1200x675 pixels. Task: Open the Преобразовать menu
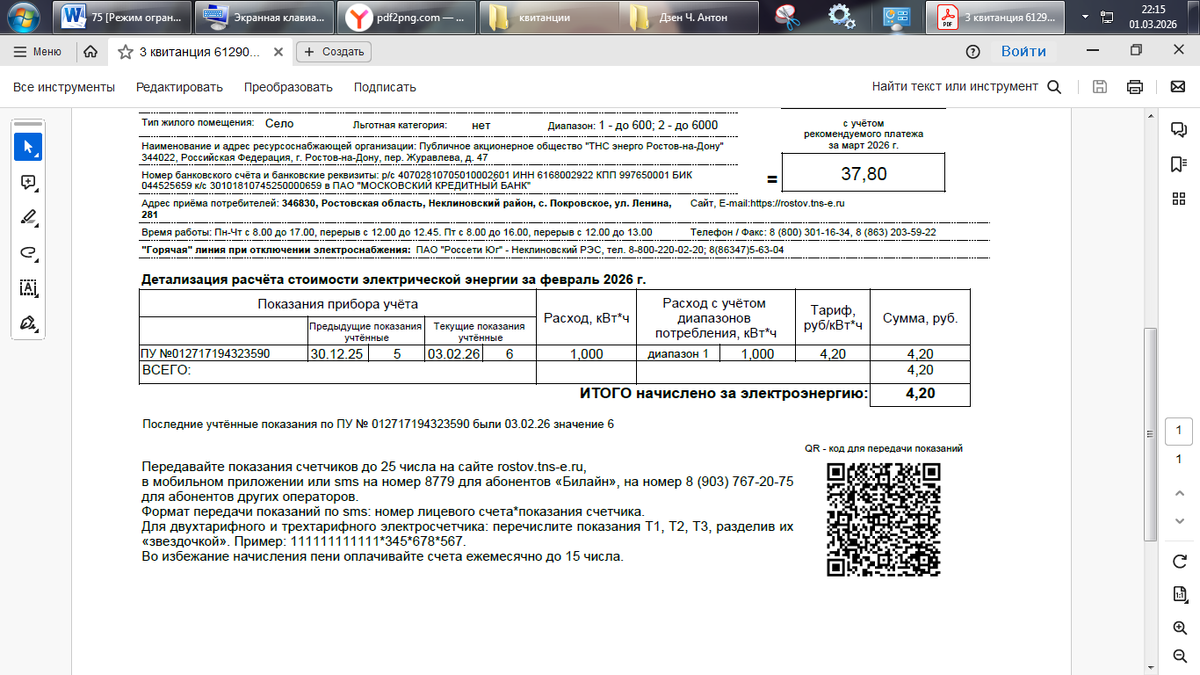coord(288,87)
